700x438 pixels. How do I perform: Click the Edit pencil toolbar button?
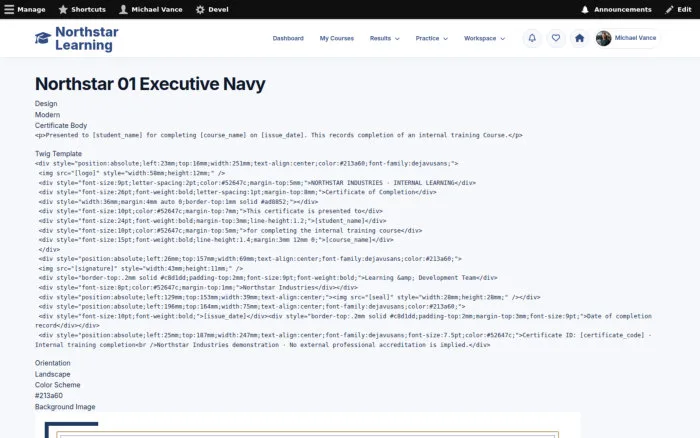point(678,9)
